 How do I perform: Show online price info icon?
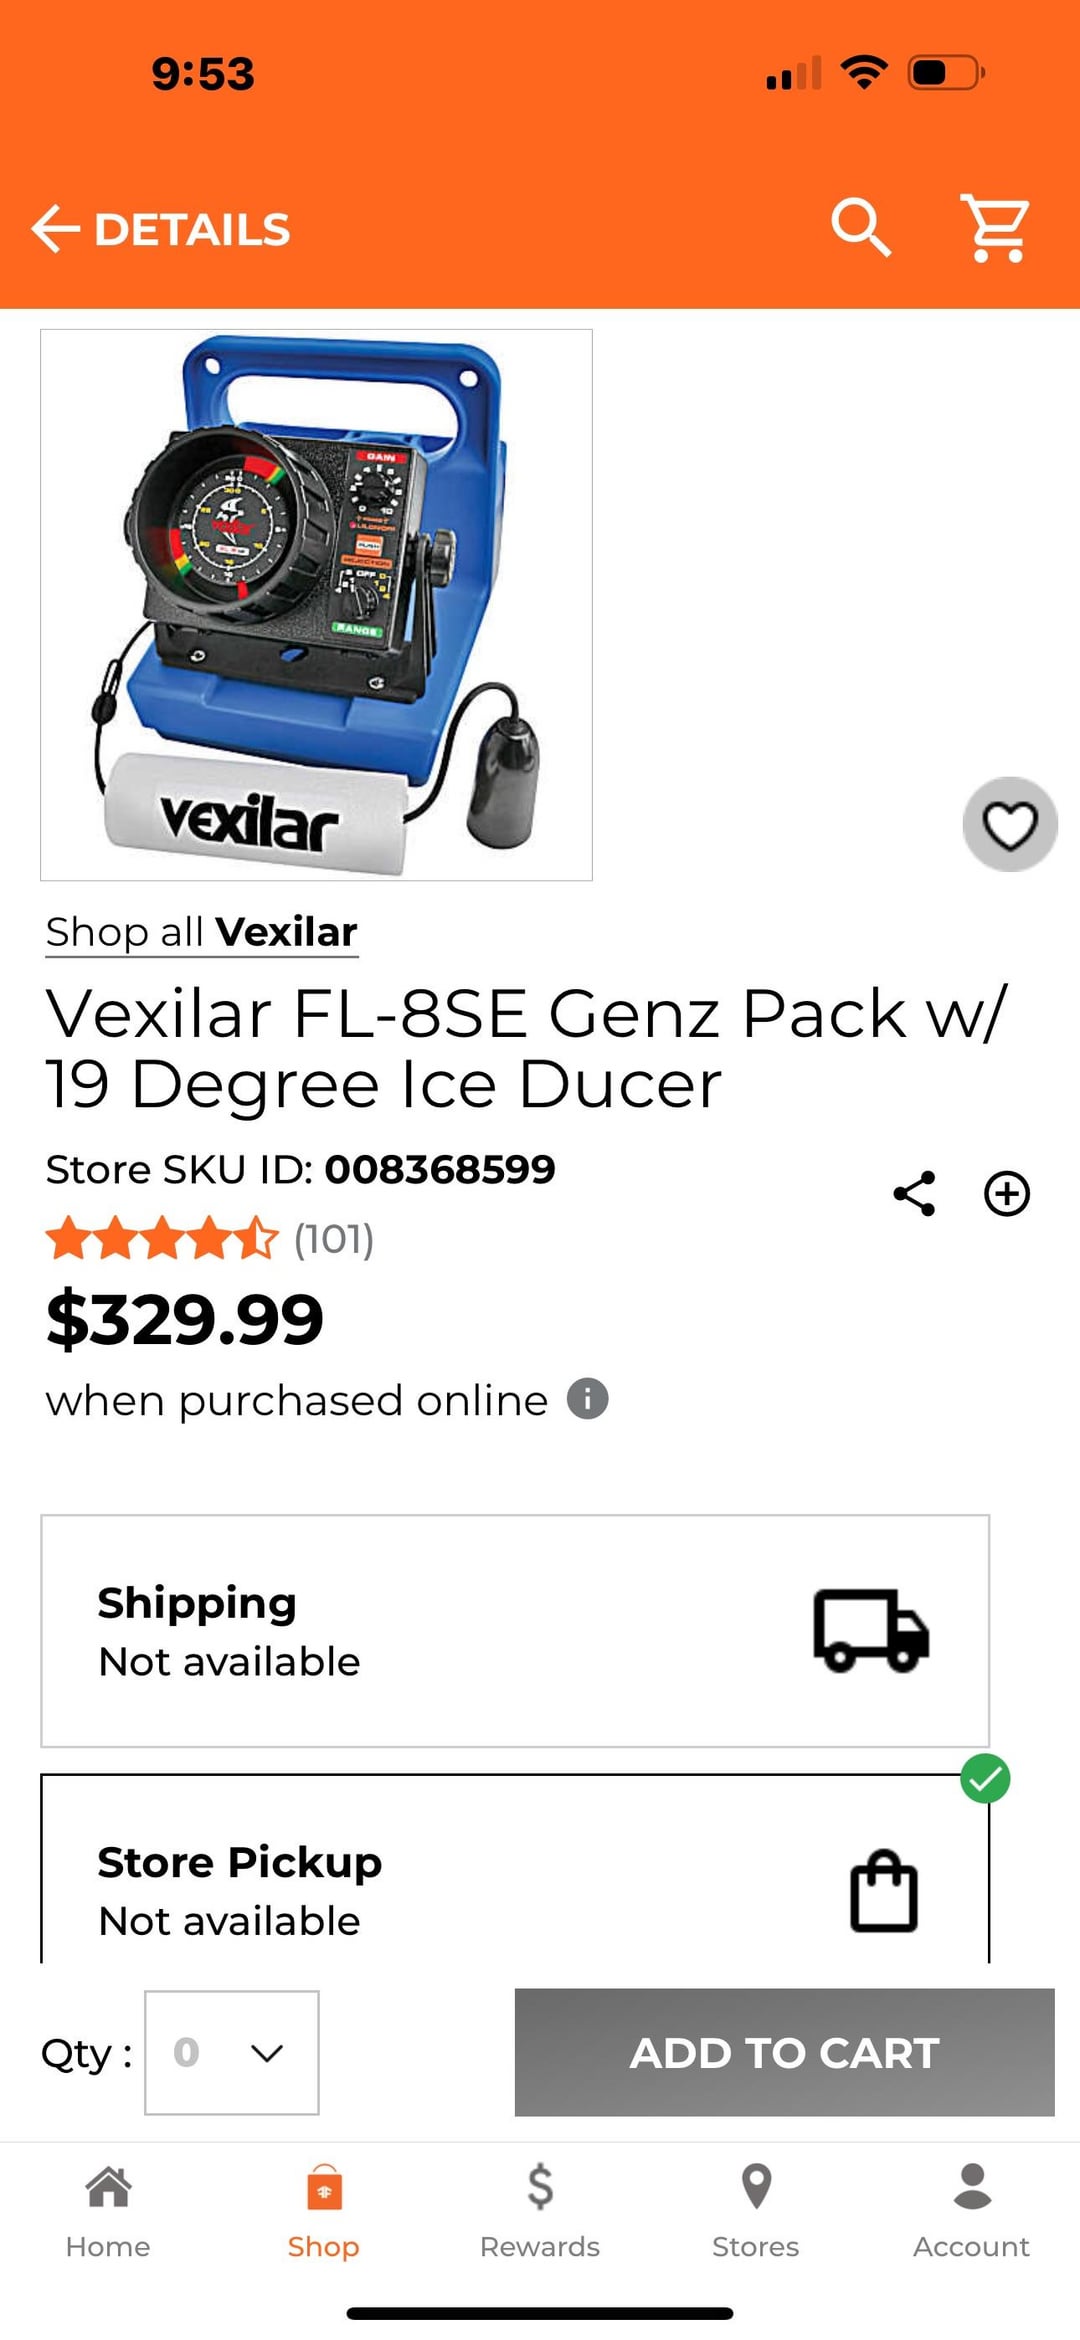[587, 1399]
